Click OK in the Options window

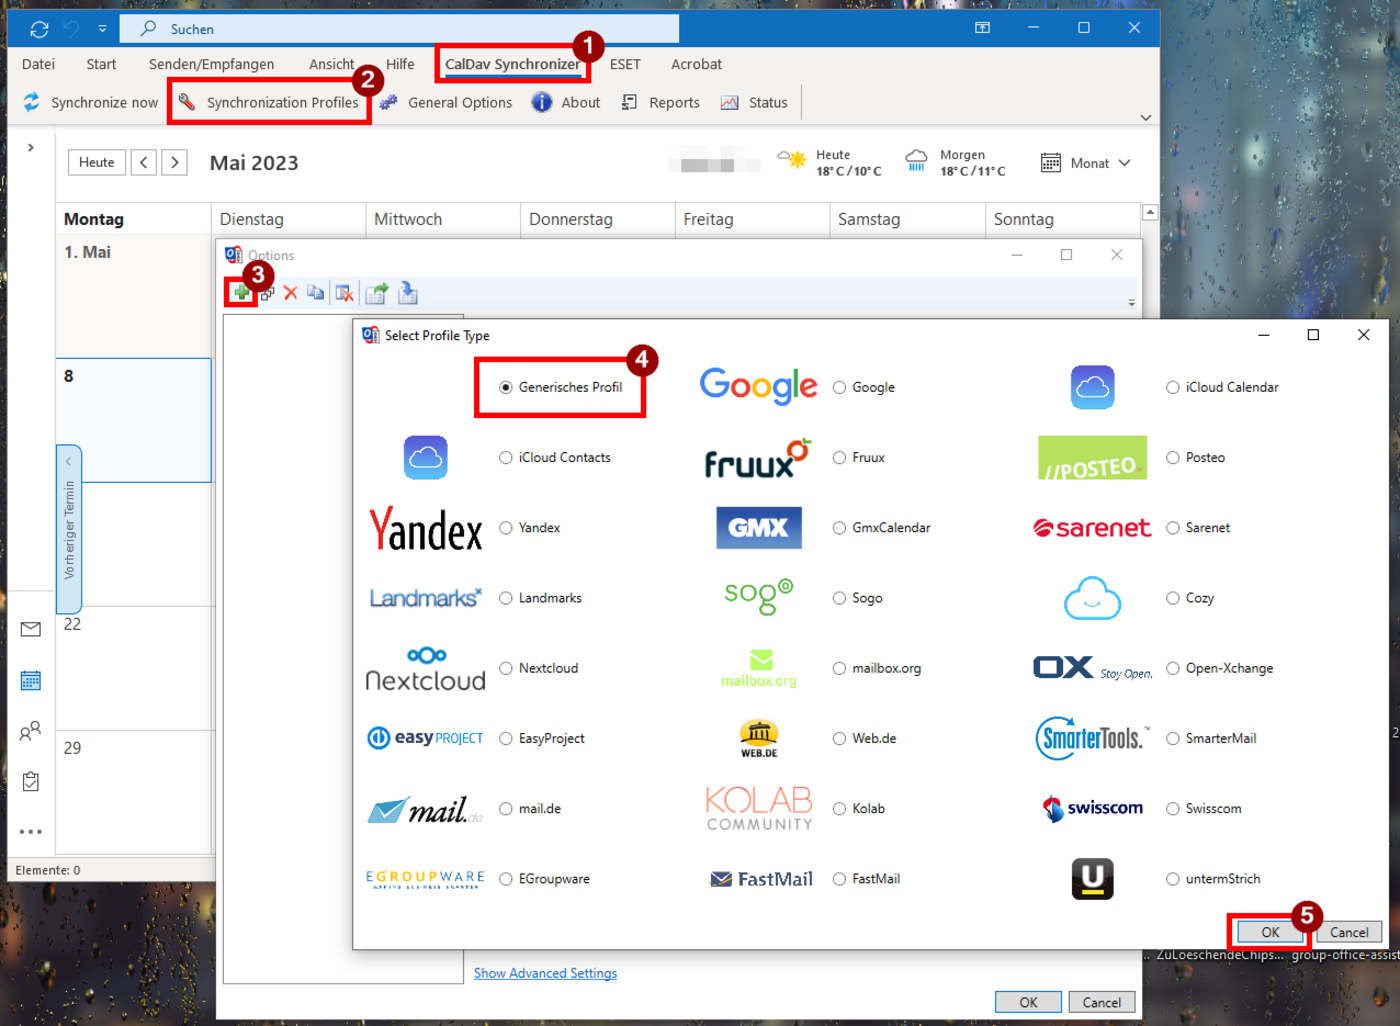tap(1028, 1002)
